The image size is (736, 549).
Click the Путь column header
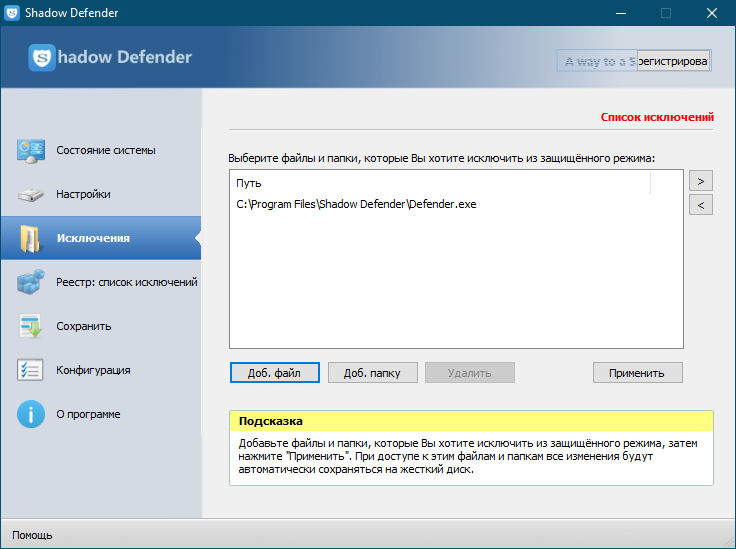point(440,183)
